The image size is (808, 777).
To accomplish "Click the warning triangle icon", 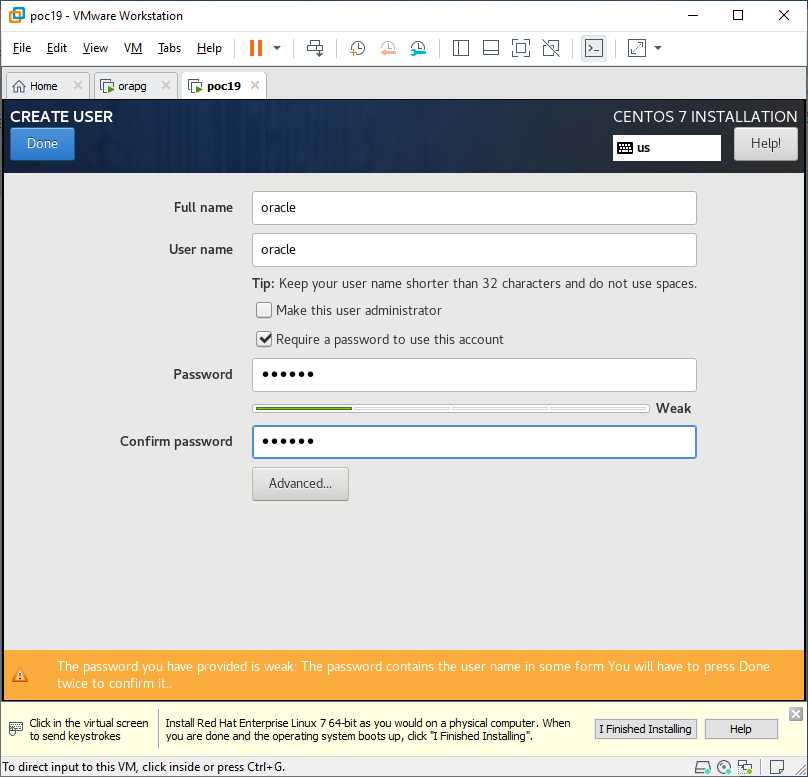I will coord(20,675).
